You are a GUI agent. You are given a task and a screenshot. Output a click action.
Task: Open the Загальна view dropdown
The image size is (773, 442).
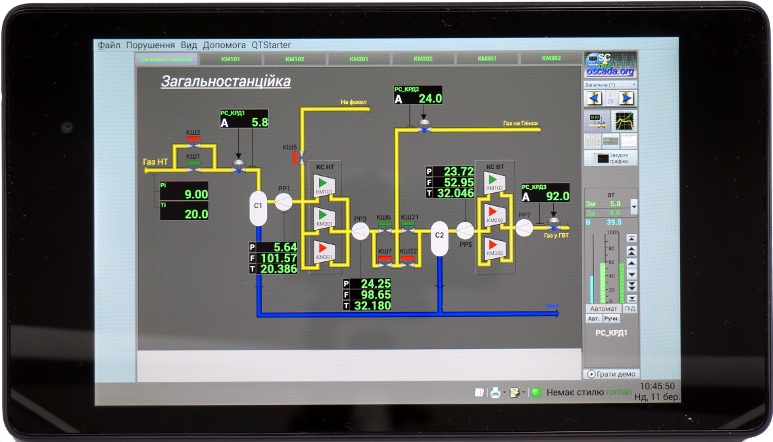click(x=611, y=85)
